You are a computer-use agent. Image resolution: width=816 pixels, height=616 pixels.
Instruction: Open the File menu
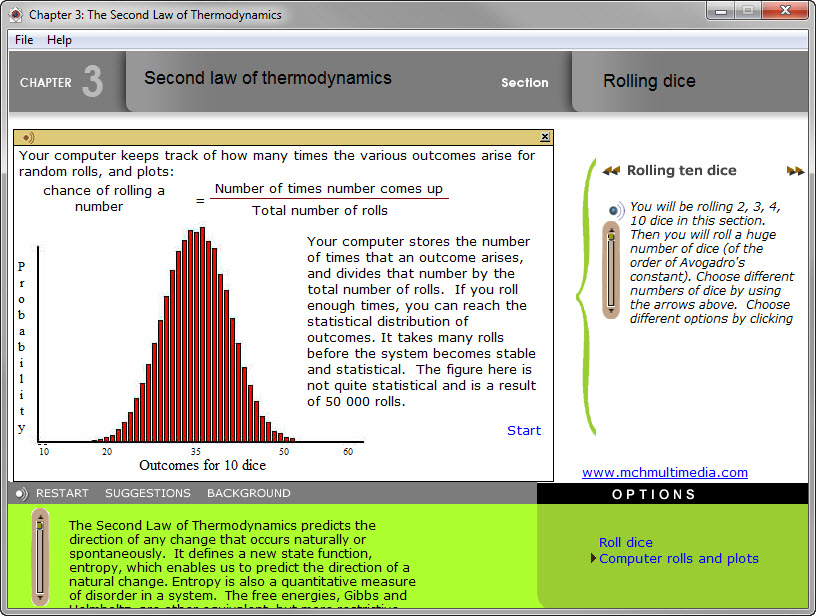tap(24, 40)
